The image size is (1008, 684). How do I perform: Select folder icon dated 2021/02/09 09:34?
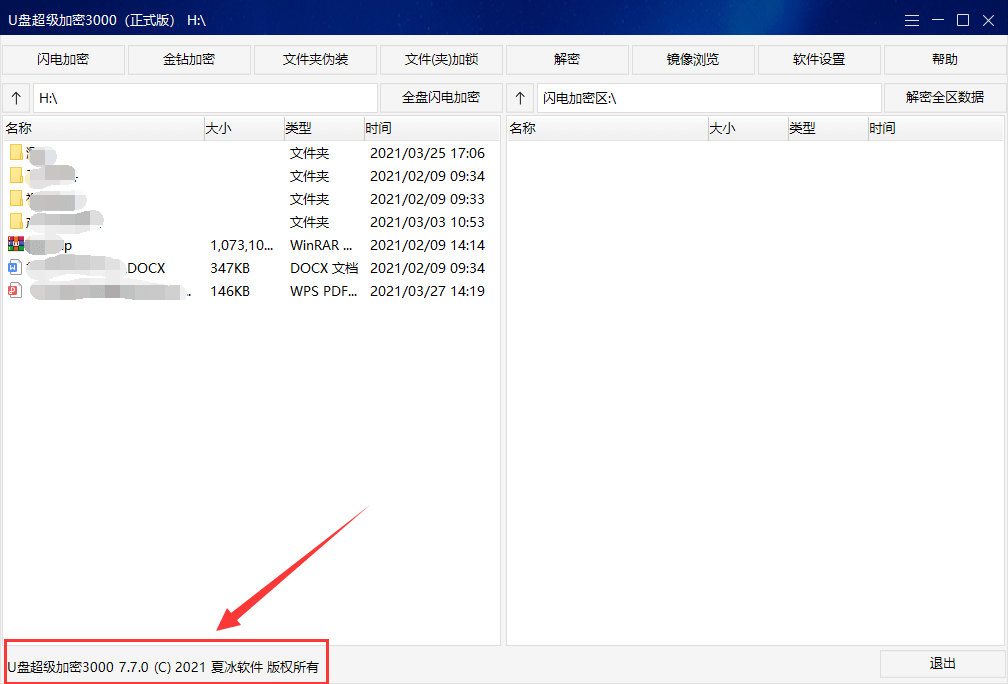coord(16,176)
